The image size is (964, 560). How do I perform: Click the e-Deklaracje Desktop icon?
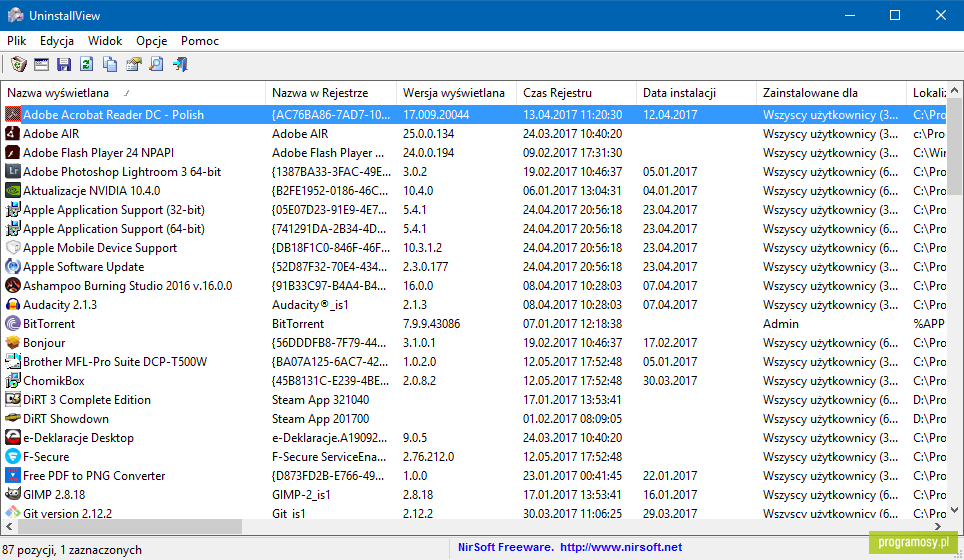[x=12, y=438]
